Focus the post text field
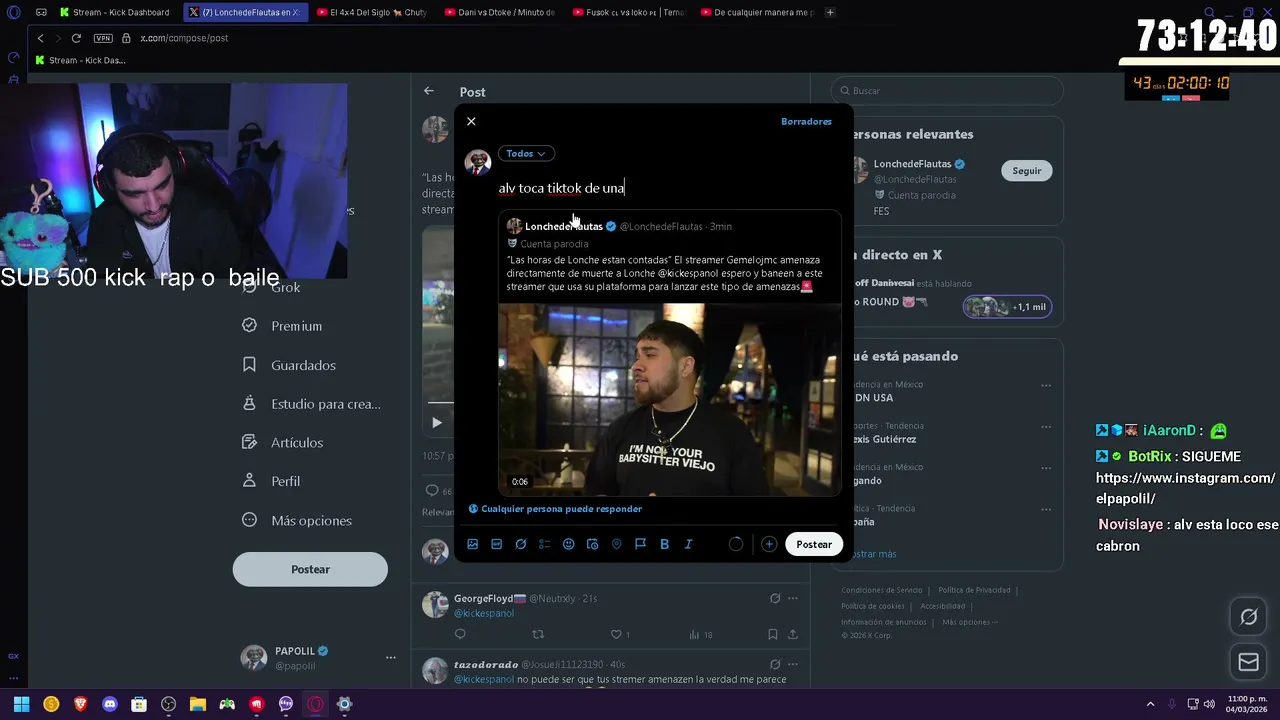The image size is (1280, 720). tap(668, 188)
